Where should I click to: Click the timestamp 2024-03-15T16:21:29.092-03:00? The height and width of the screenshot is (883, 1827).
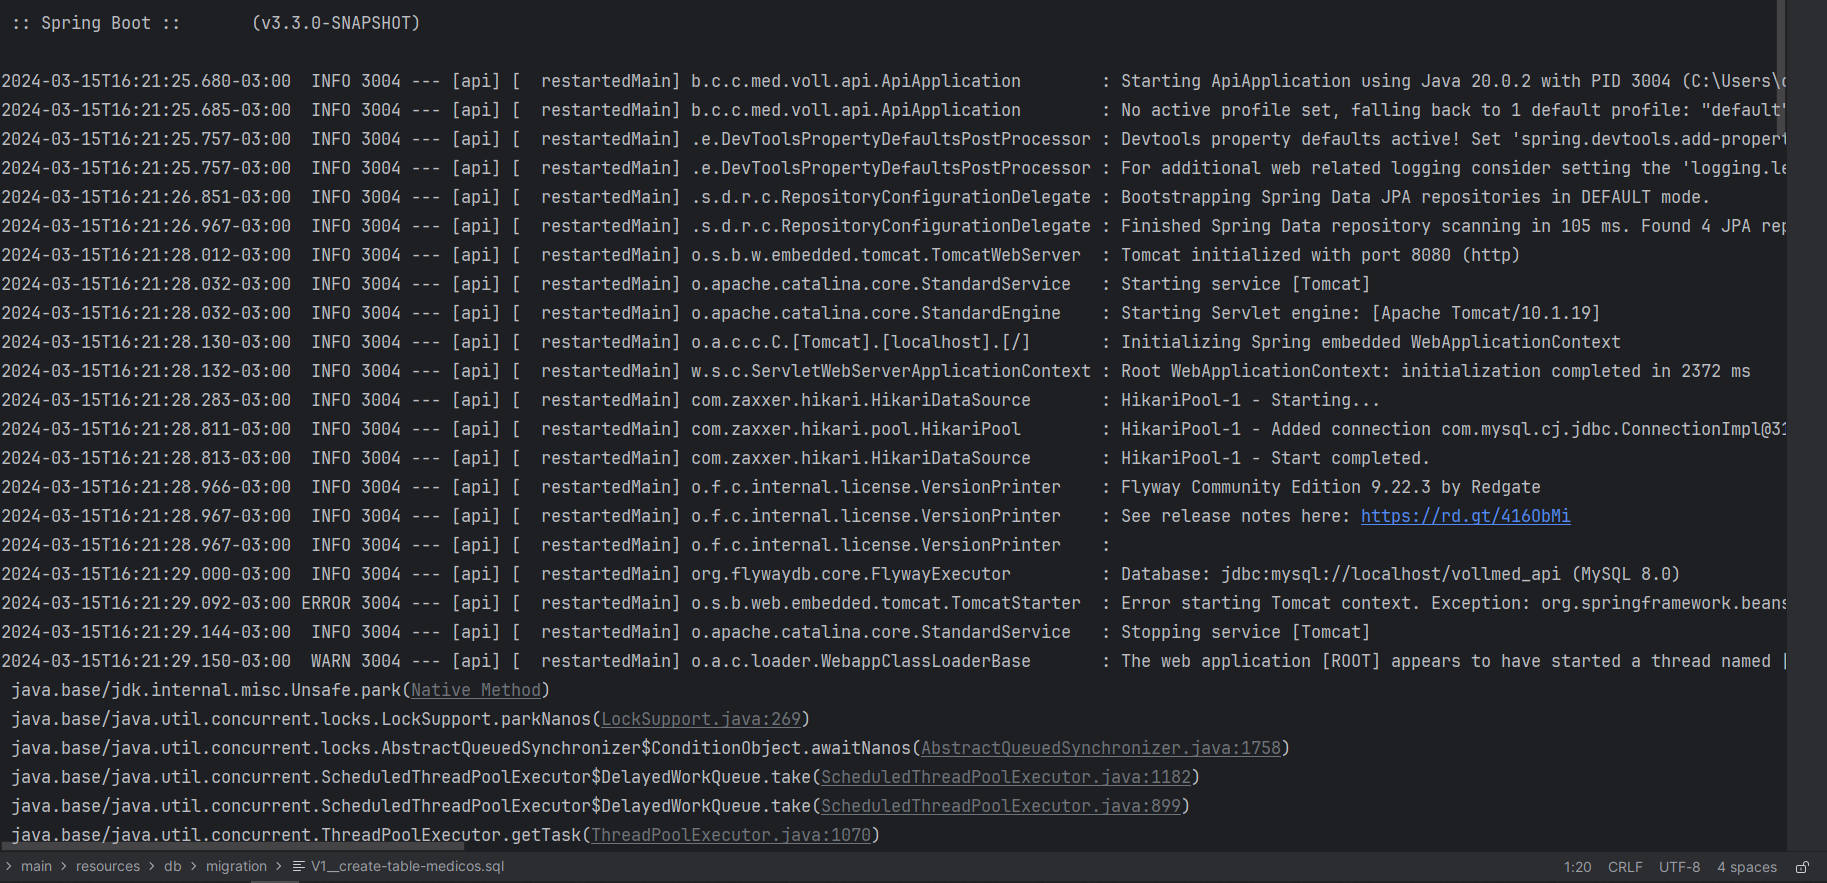point(146,603)
